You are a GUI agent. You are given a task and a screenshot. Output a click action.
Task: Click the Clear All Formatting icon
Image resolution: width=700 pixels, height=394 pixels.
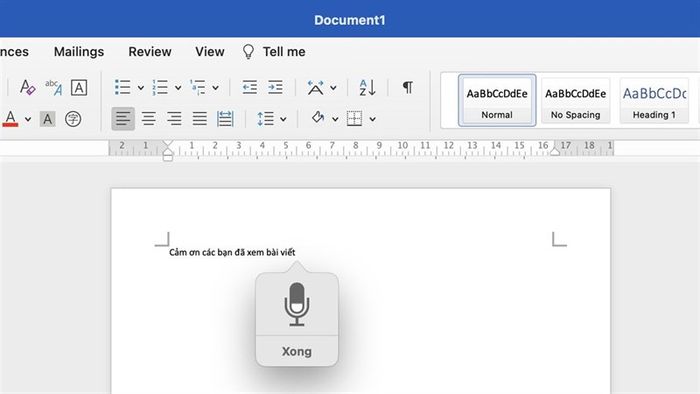[27, 87]
